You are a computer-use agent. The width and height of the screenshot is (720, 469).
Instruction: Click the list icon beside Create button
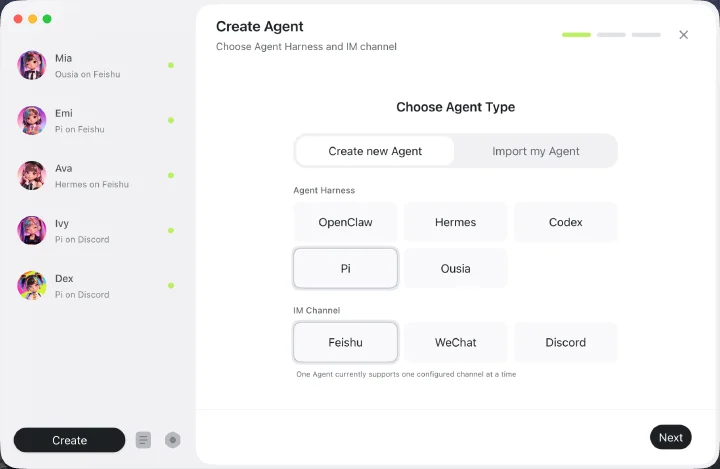coord(143,440)
